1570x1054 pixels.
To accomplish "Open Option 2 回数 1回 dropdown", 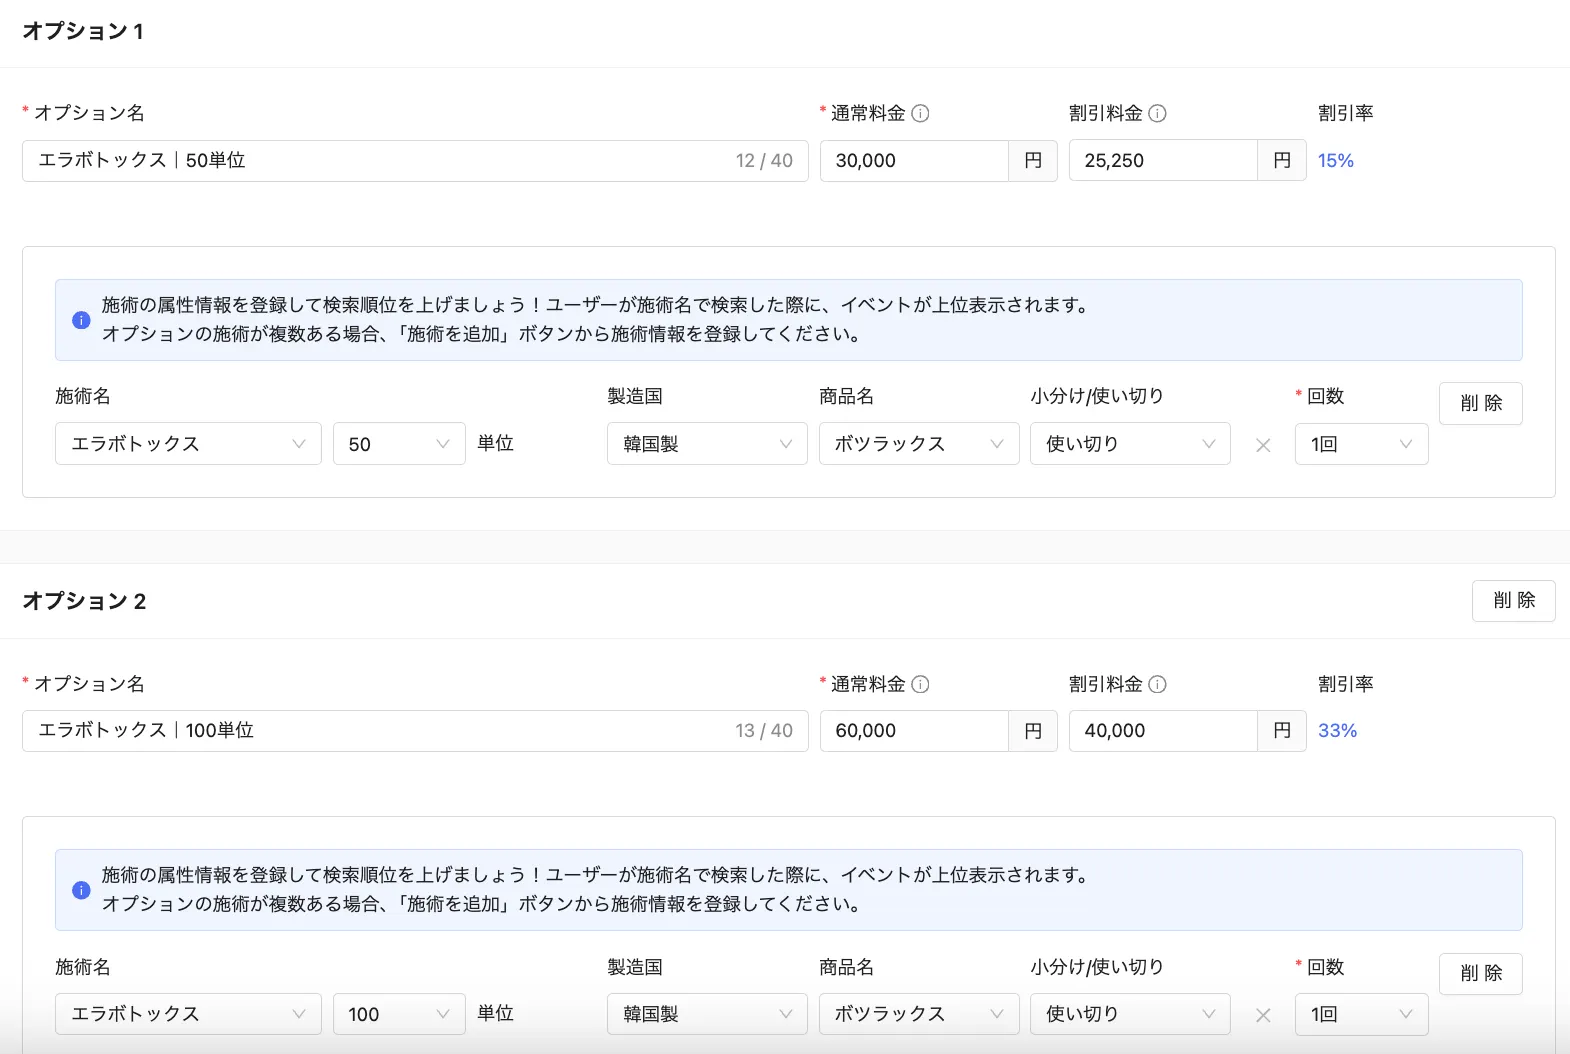I will [1361, 1014].
